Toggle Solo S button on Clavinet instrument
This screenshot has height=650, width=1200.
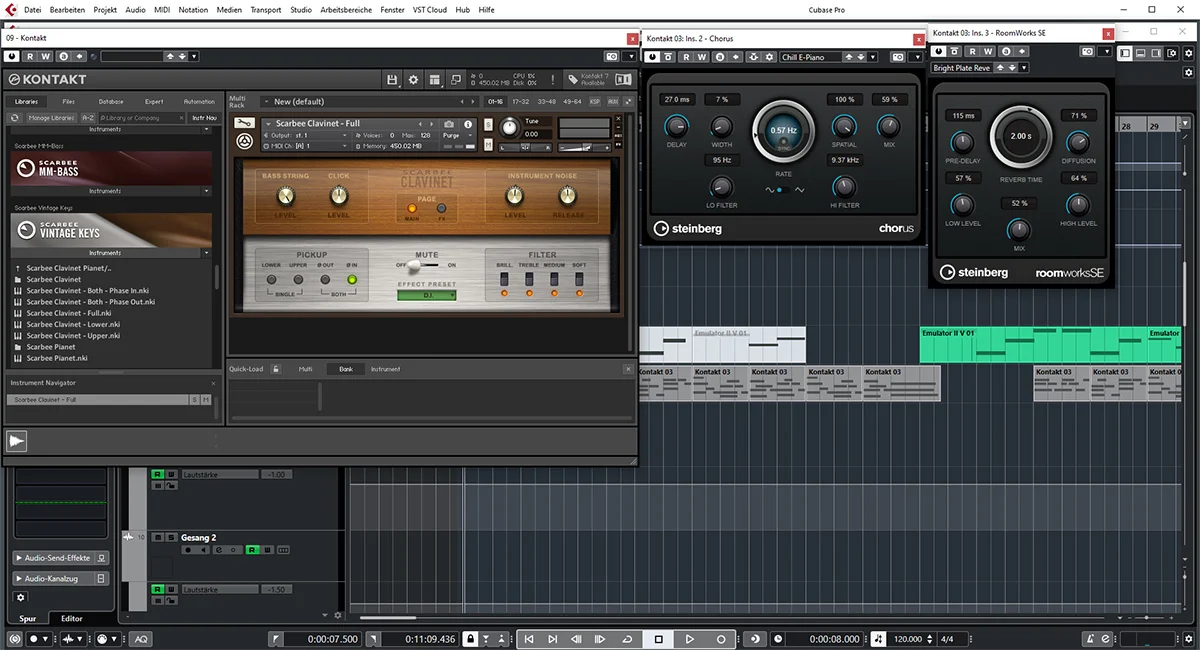click(488, 124)
